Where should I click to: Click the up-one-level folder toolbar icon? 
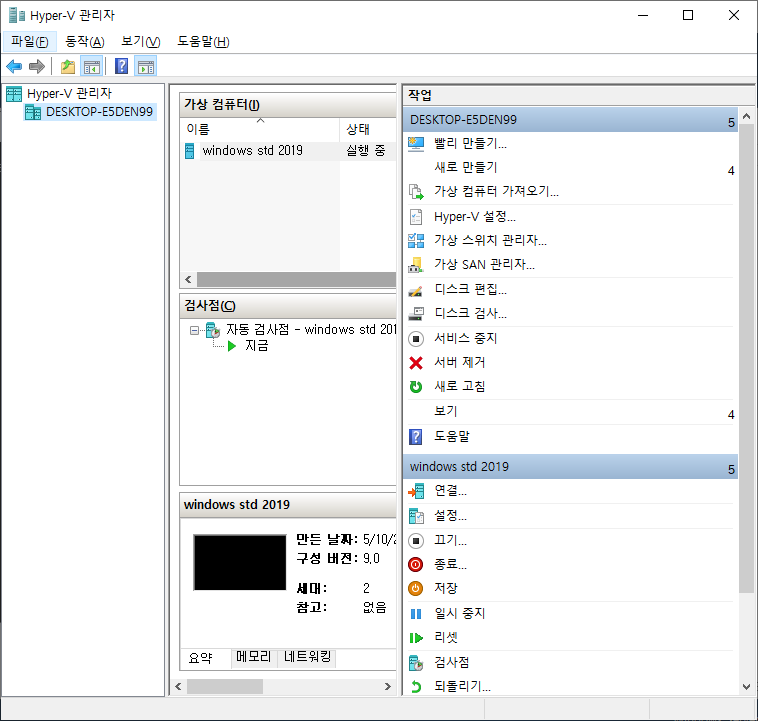68,66
